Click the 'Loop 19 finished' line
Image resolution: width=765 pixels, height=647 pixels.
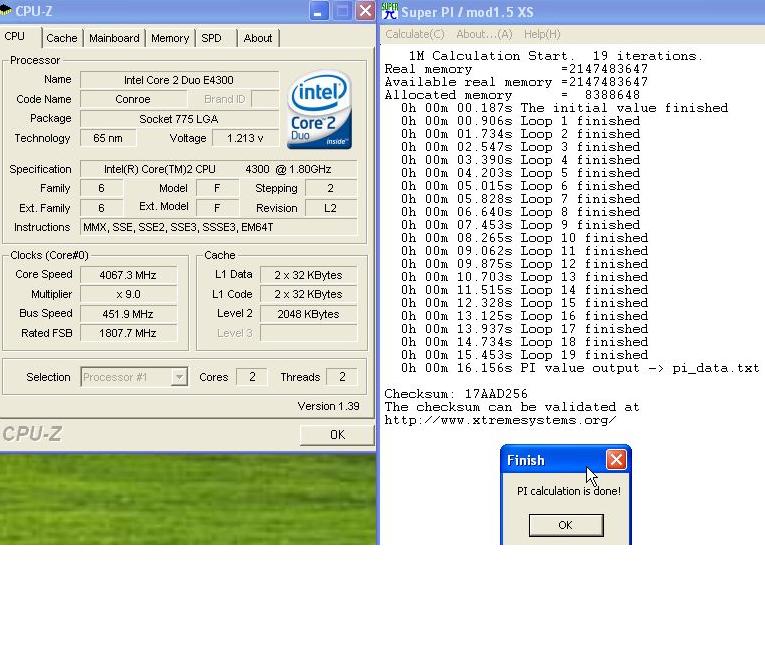(524, 355)
